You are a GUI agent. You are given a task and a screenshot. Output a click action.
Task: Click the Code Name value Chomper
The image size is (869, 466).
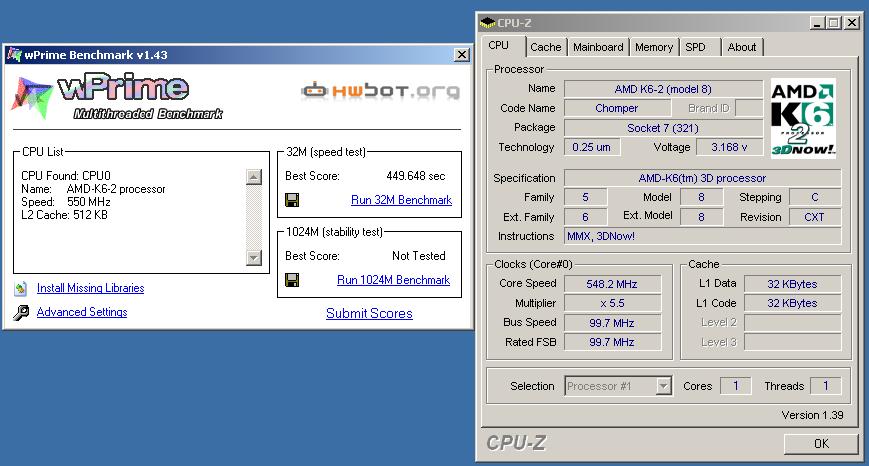616,108
